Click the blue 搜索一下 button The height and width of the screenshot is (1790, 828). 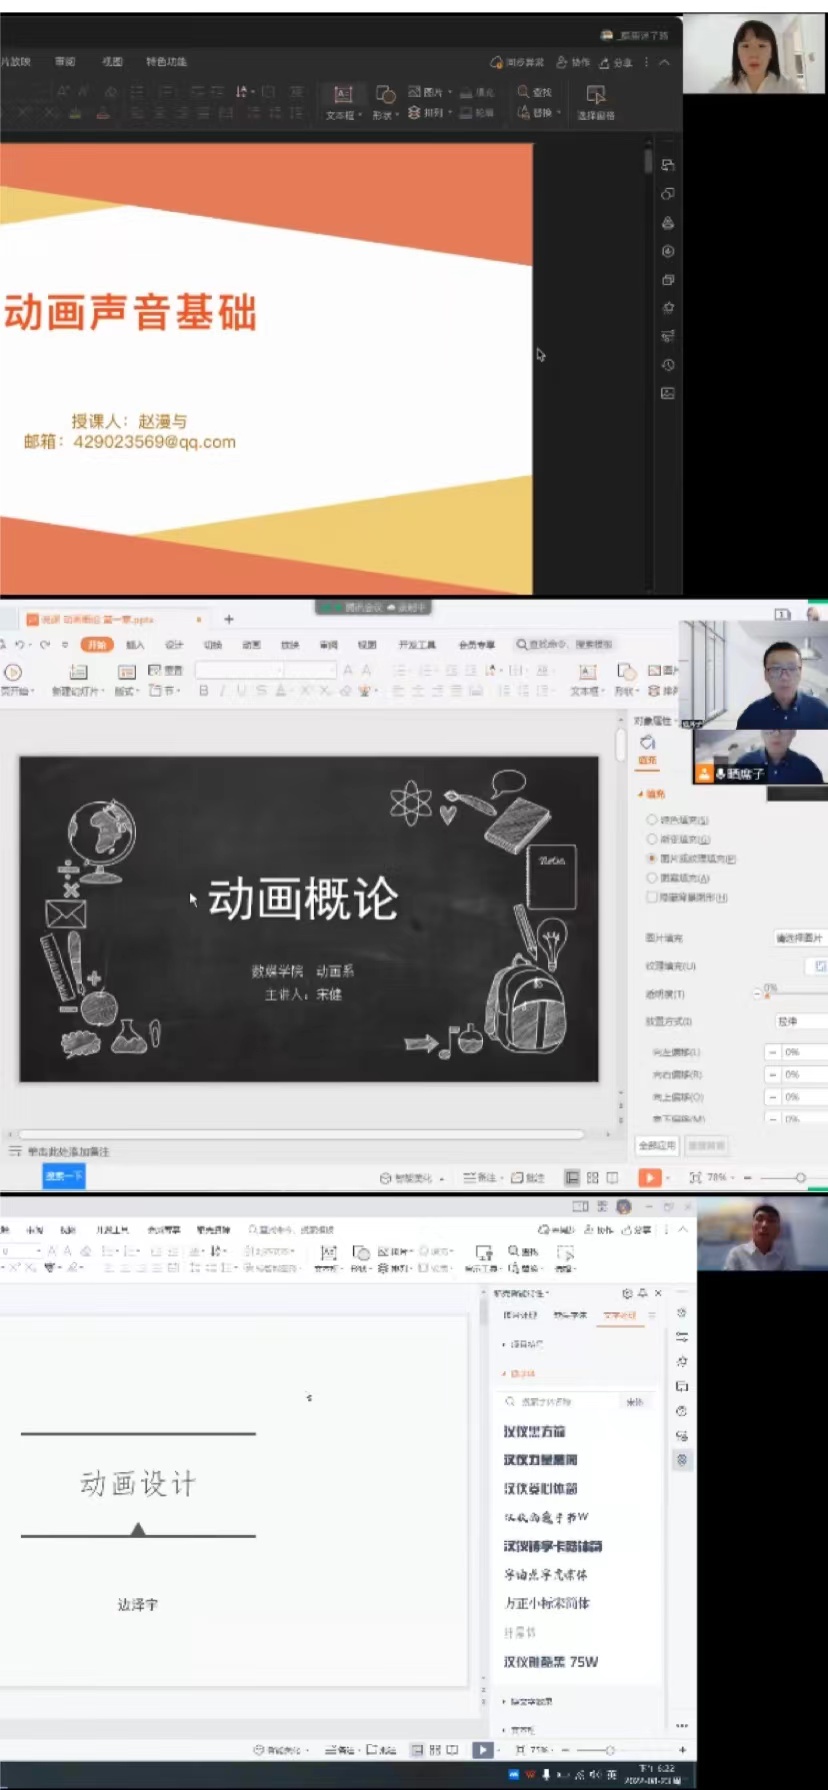64,1176
